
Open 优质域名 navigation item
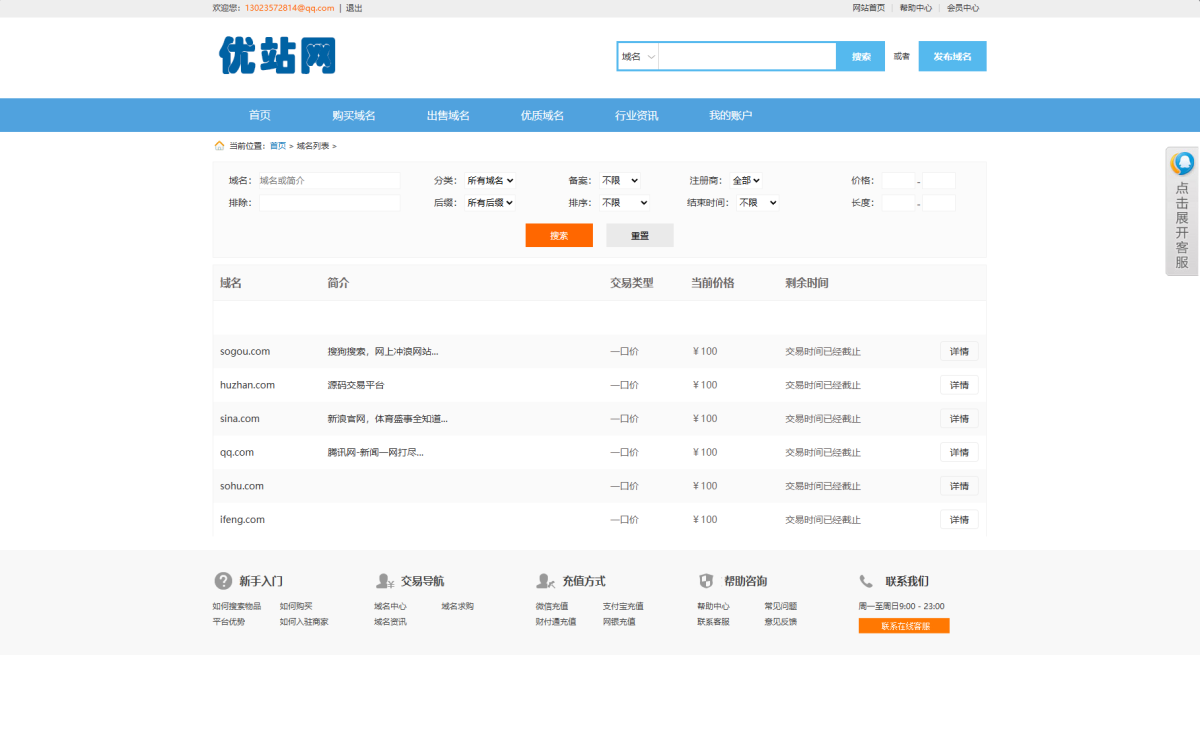click(542, 115)
